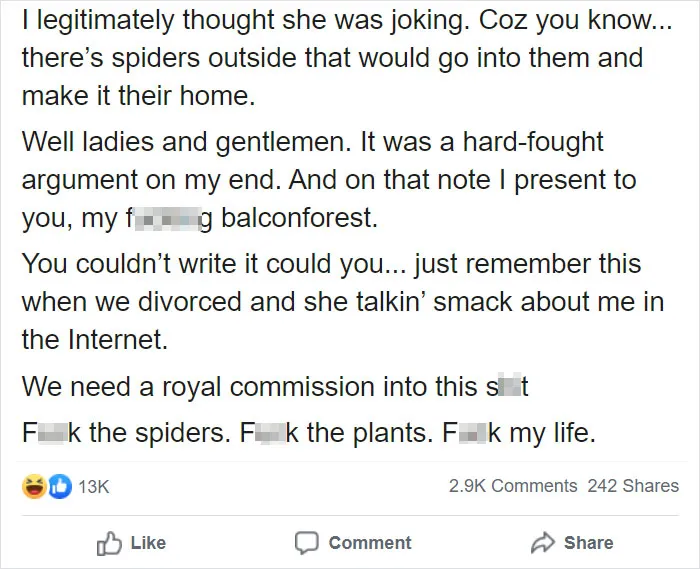Click the Like text label
The width and height of the screenshot is (700, 569).
coord(148,543)
